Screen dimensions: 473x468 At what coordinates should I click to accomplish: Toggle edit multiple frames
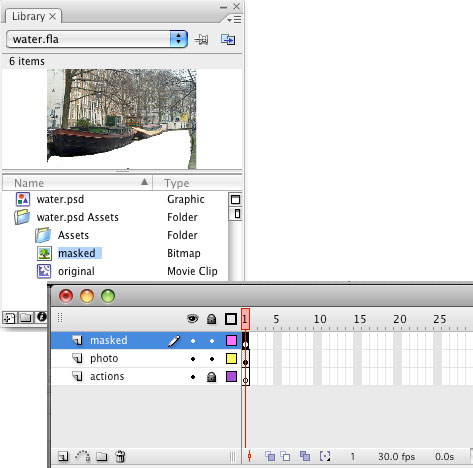305,456
